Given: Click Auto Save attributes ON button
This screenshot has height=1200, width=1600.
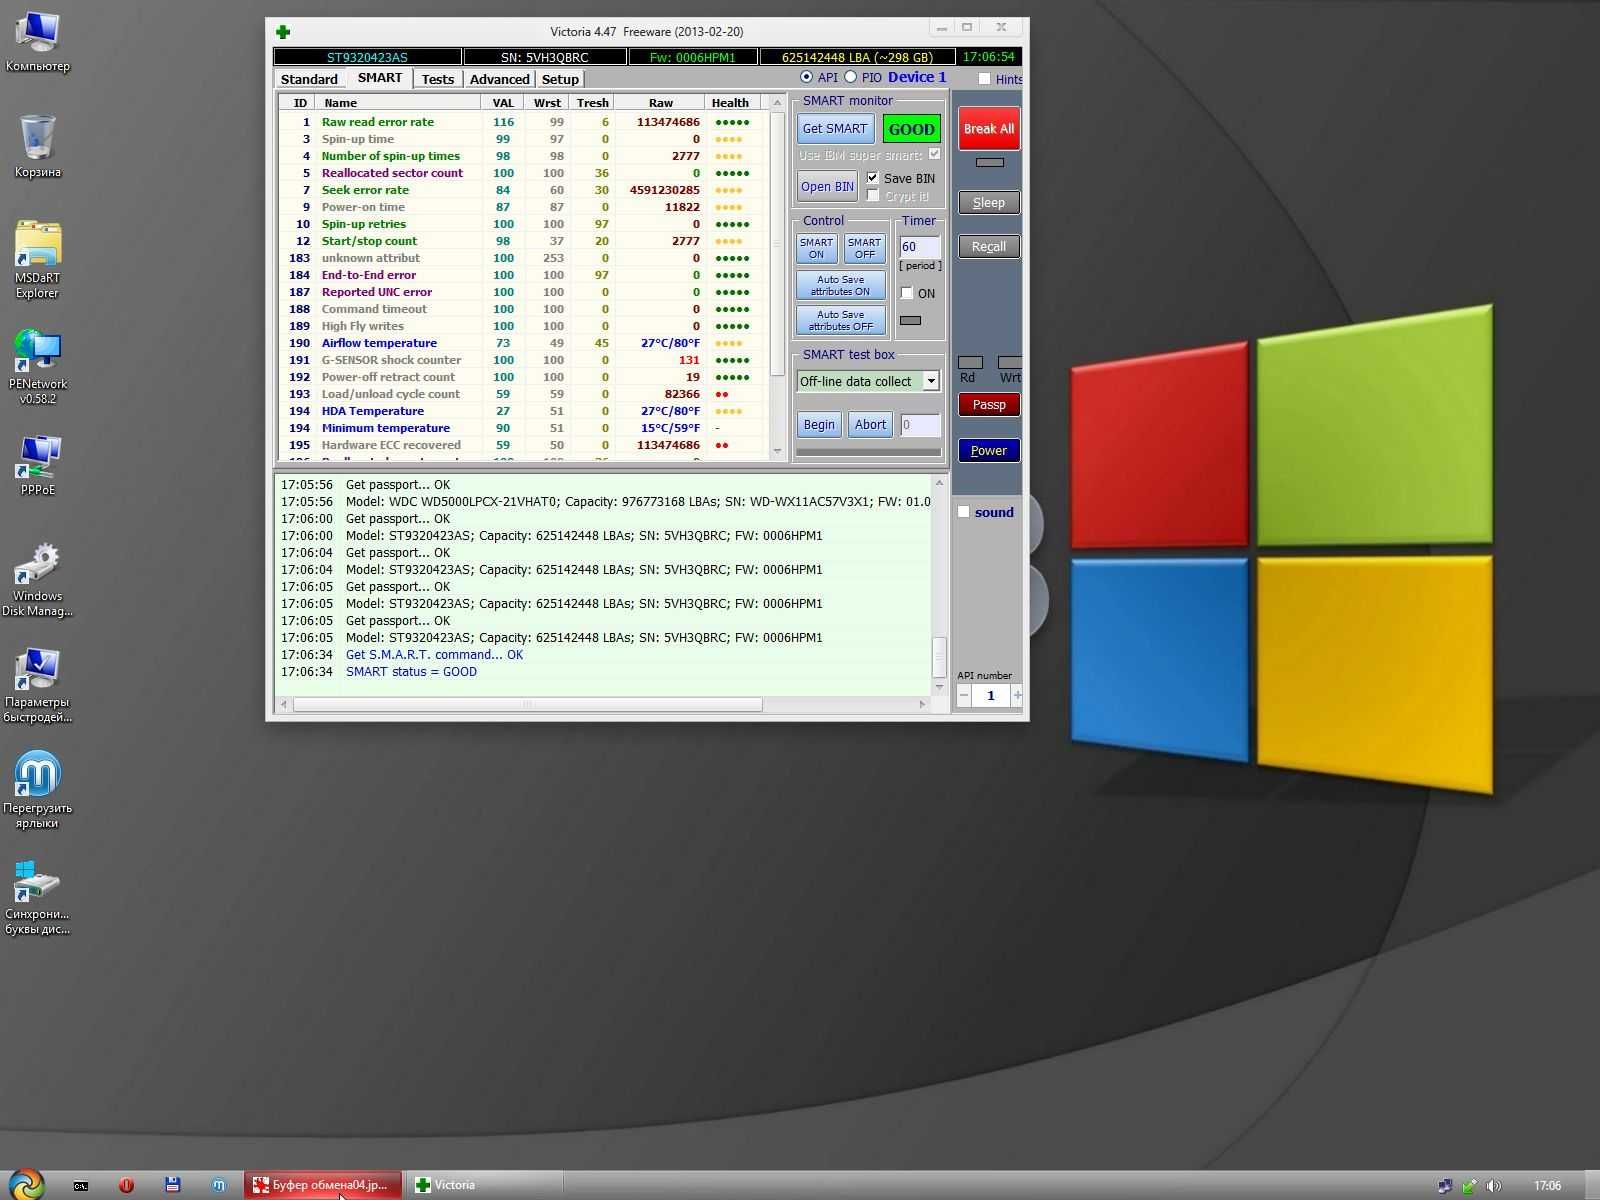Looking at the screenshot, I should pyautogui.click(x=840, y=285).
